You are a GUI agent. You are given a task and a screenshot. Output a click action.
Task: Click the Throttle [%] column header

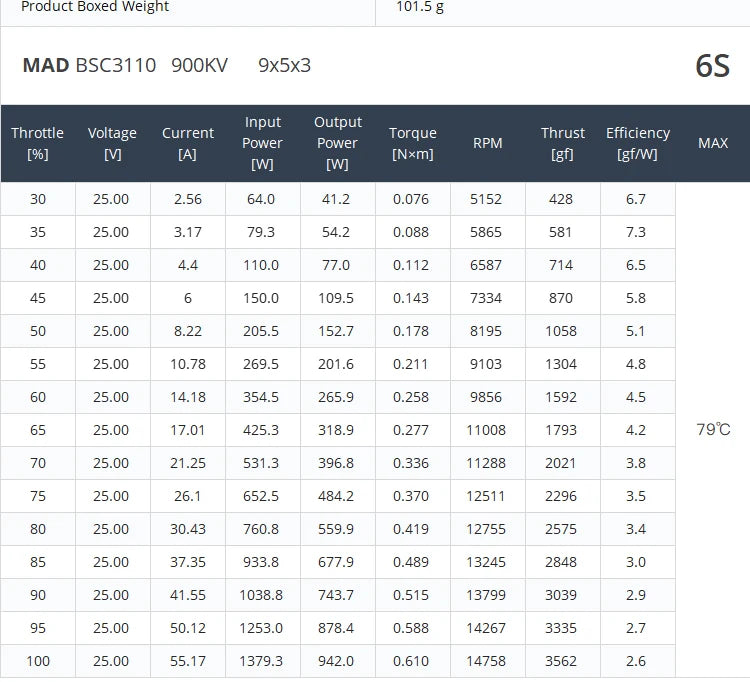click(x=38, y=143)
